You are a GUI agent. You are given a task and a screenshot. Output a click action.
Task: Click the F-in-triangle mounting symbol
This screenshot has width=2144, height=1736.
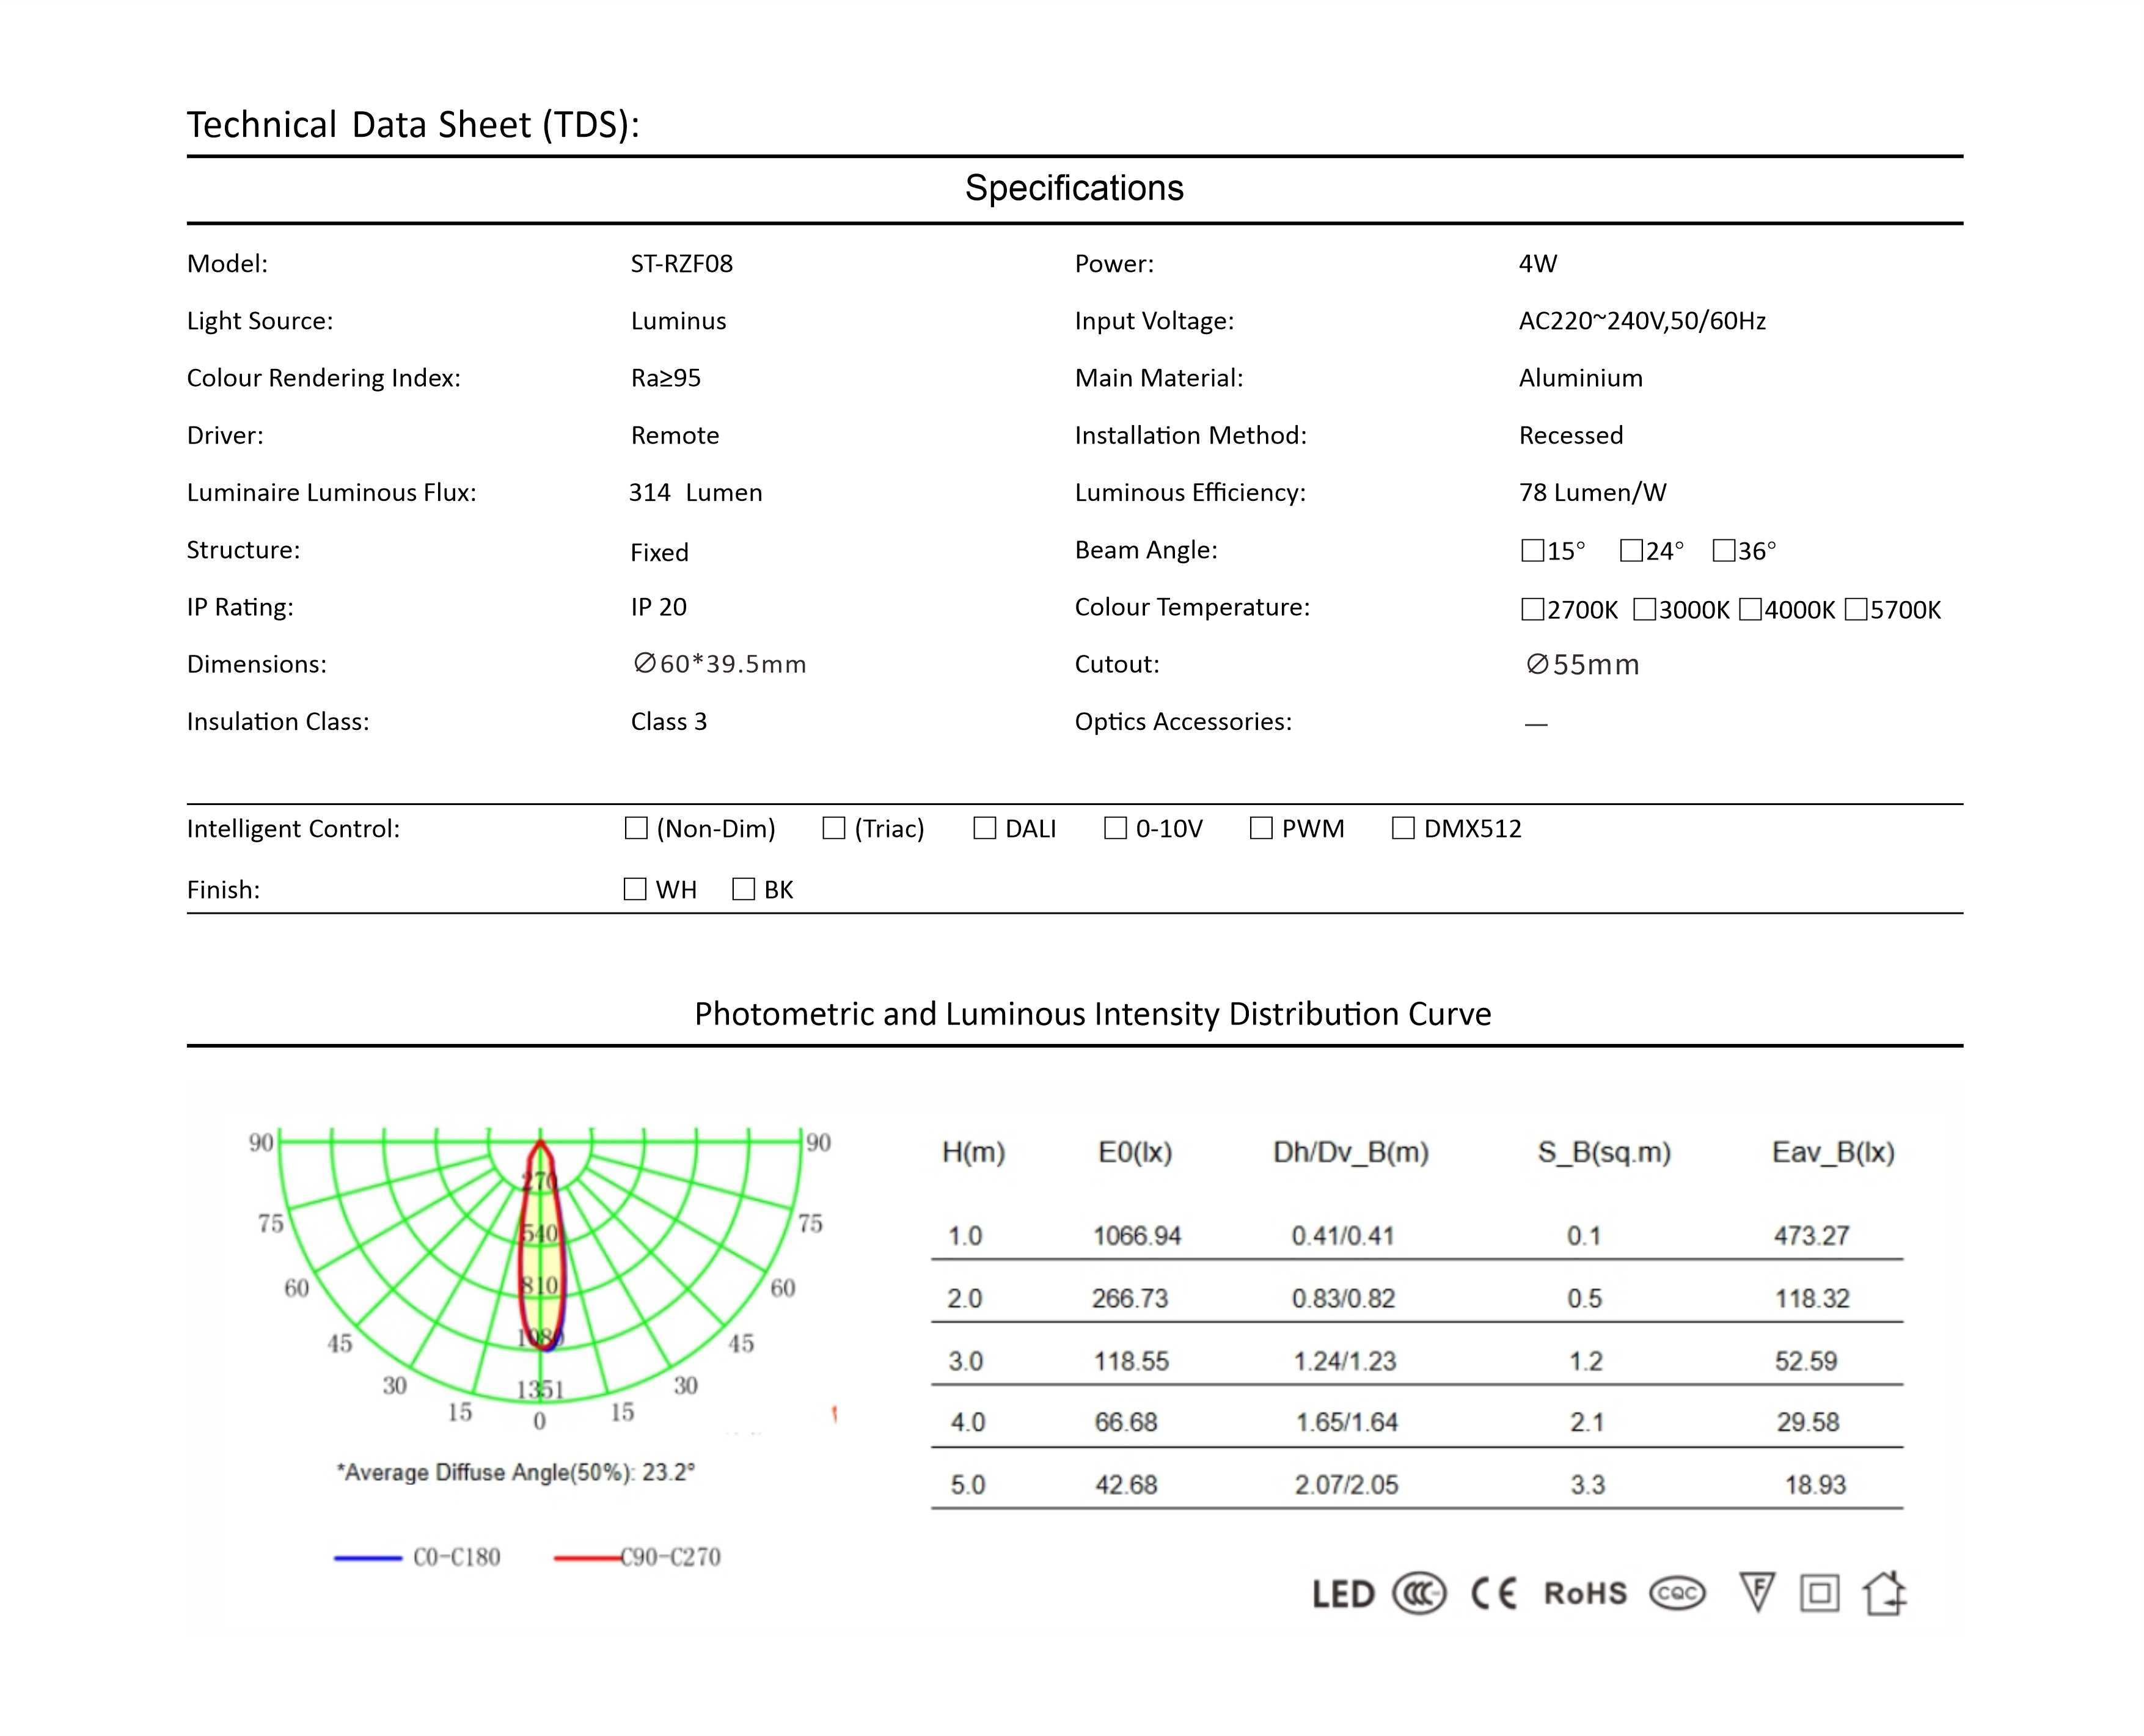[1757, 1591]
